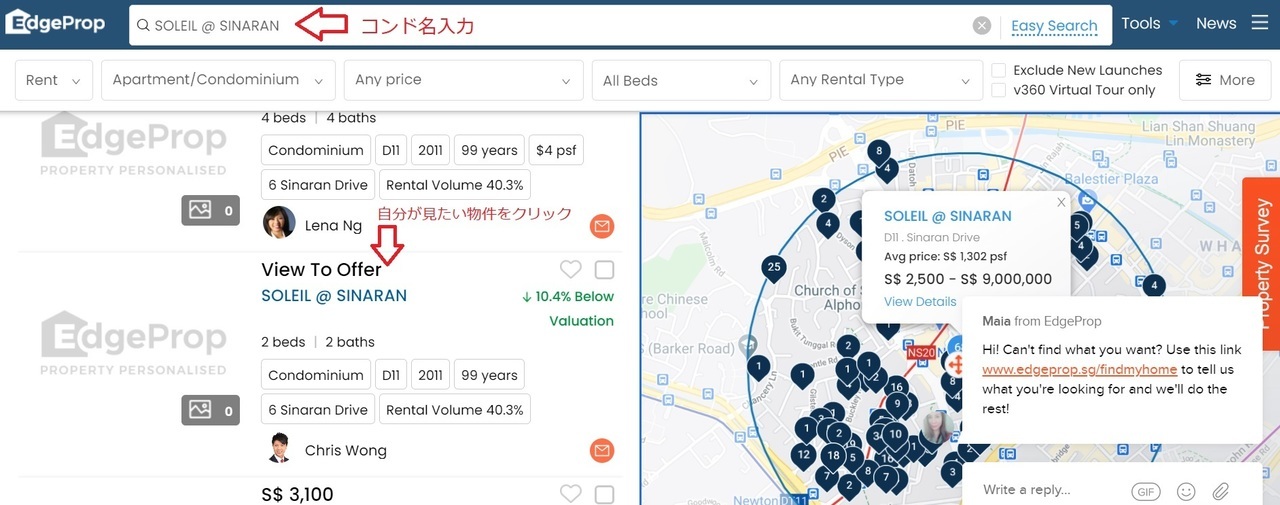
Task: Attach a file in chat
Action: (1221, 491)
